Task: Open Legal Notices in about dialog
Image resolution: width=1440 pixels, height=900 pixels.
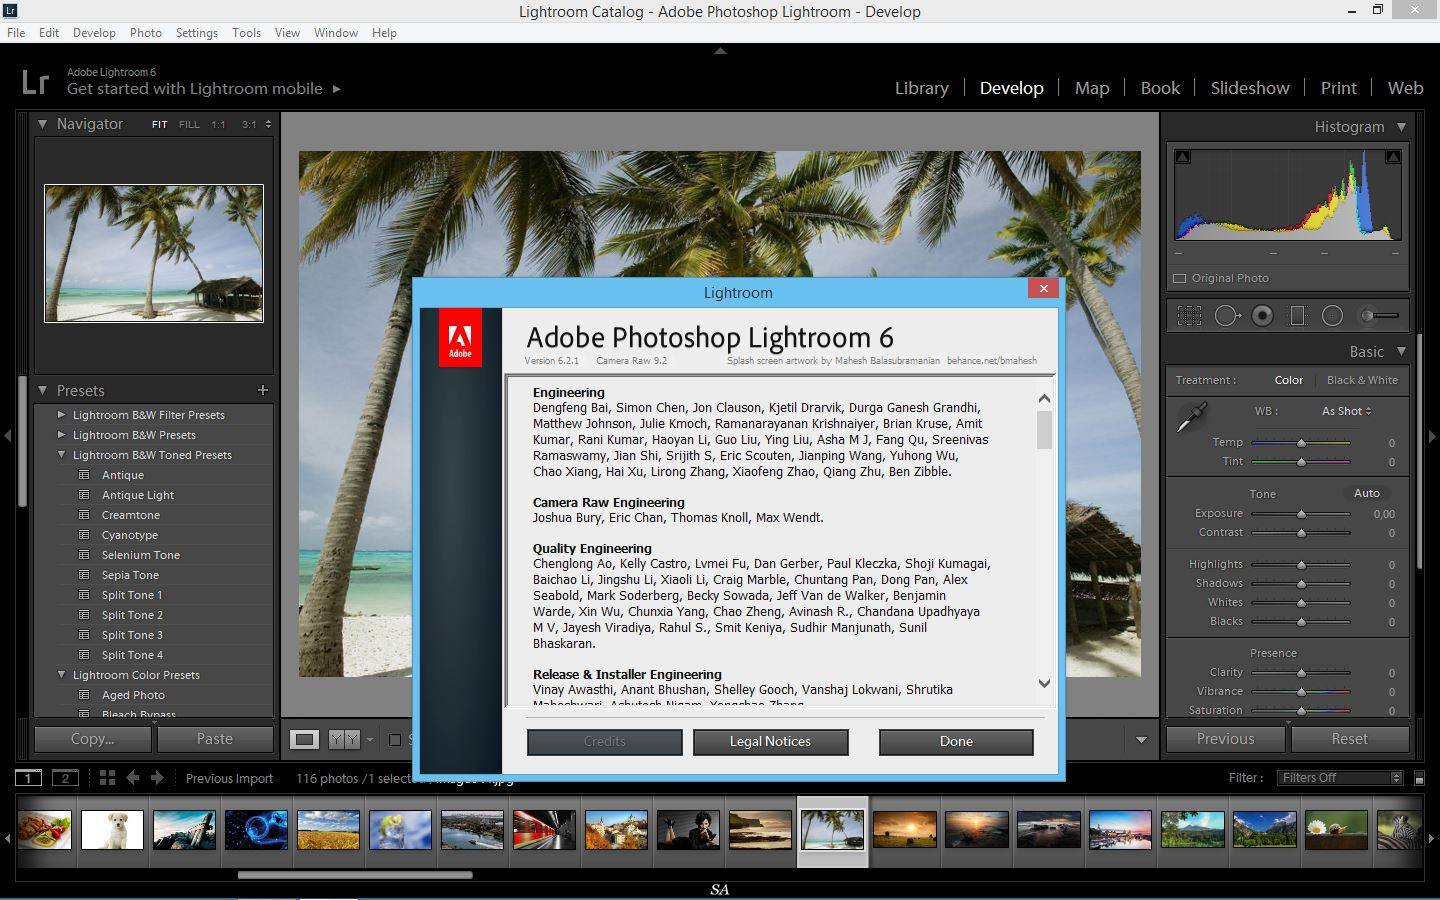Action: pos(770,741)
